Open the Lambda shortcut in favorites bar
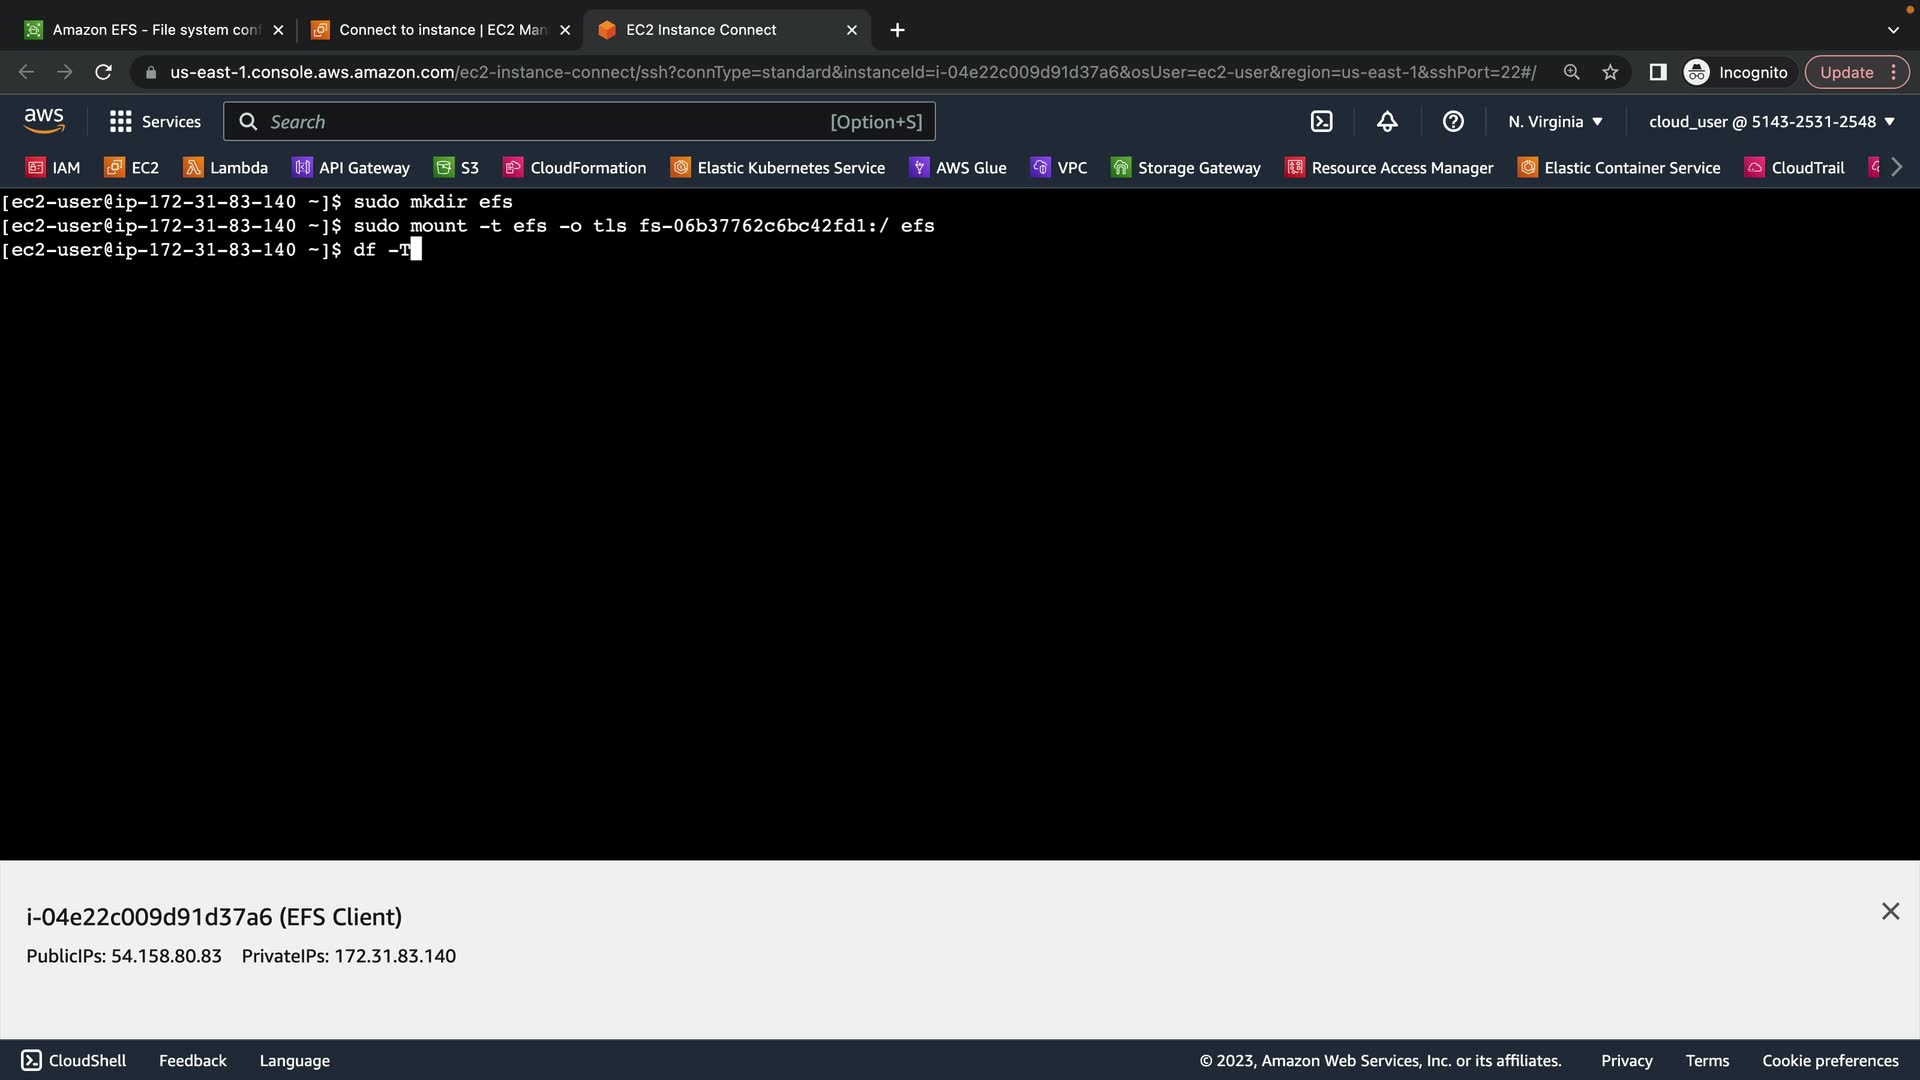The width and height of the screenshot is (1920, 1080). click(x=226, y=168)
